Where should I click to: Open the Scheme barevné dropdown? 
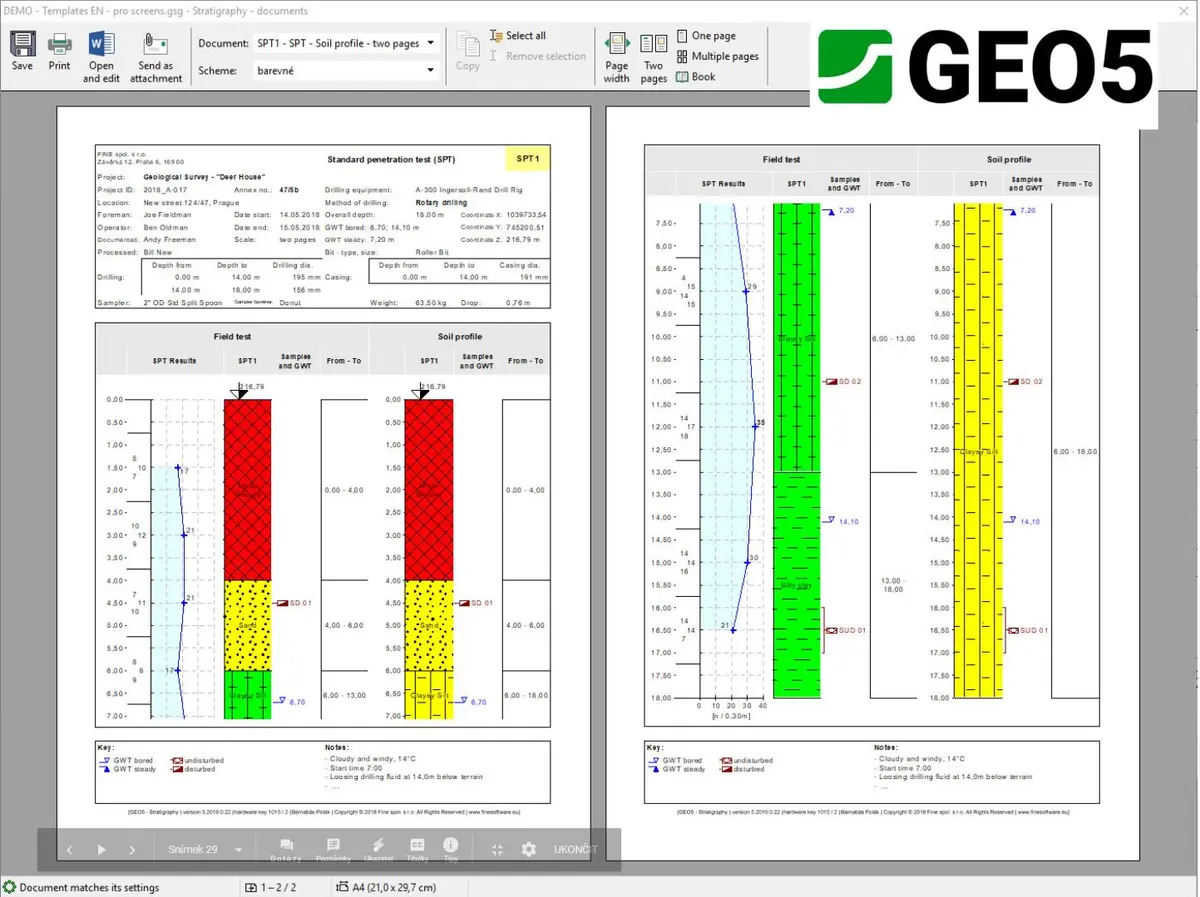tap(346, 71)
